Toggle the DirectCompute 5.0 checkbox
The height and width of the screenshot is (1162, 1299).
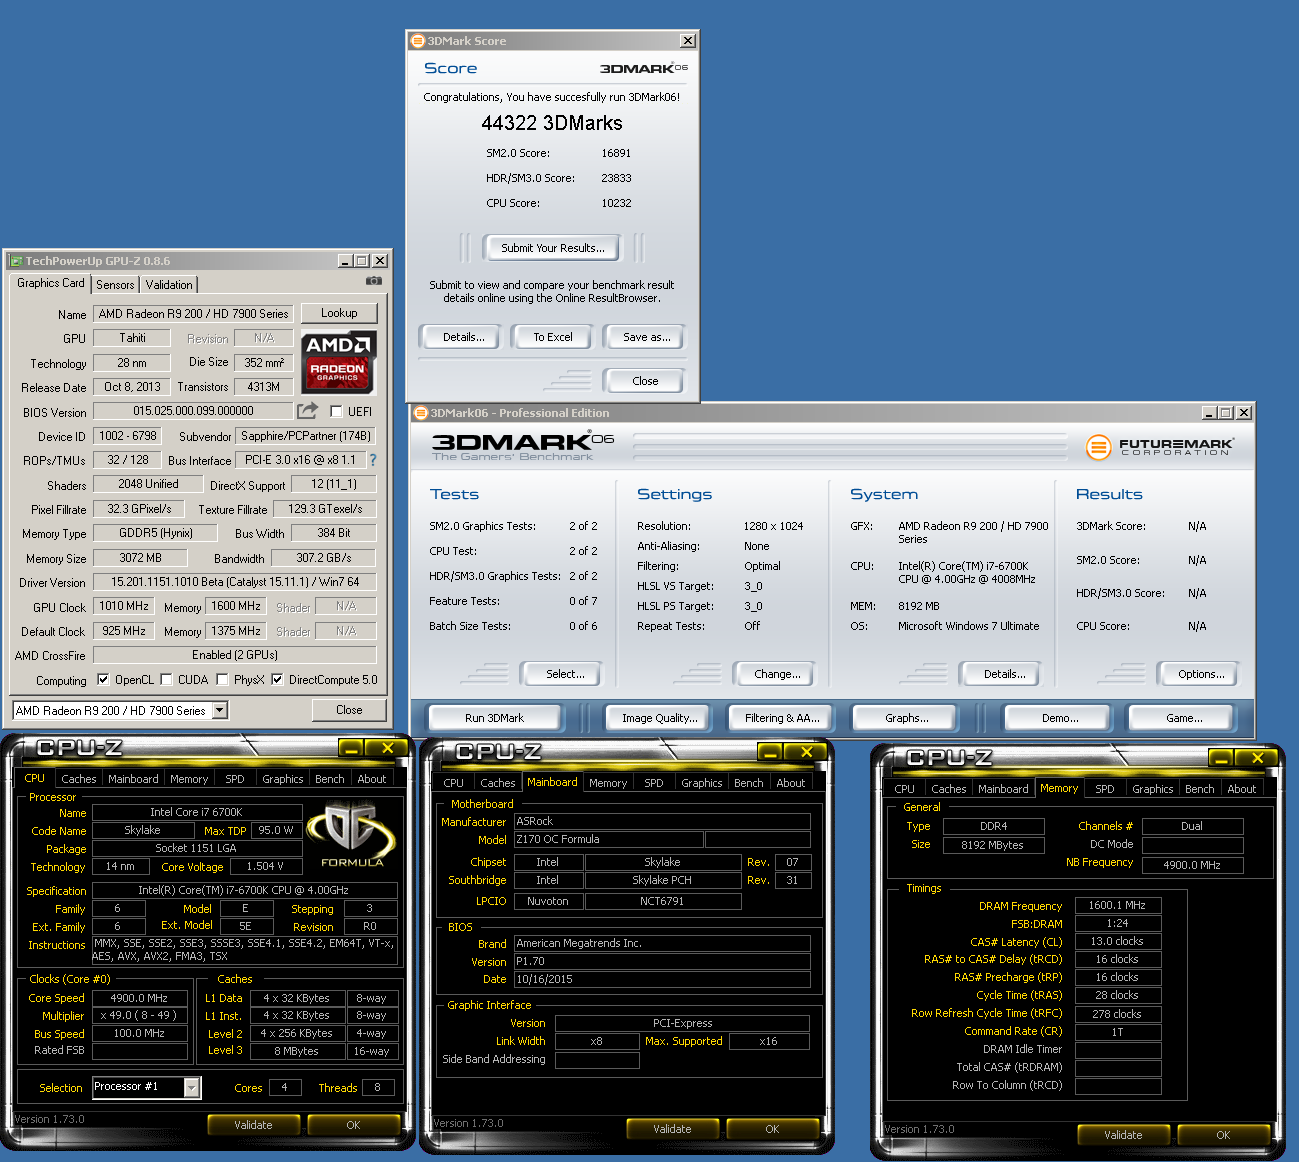coord(277,680)
